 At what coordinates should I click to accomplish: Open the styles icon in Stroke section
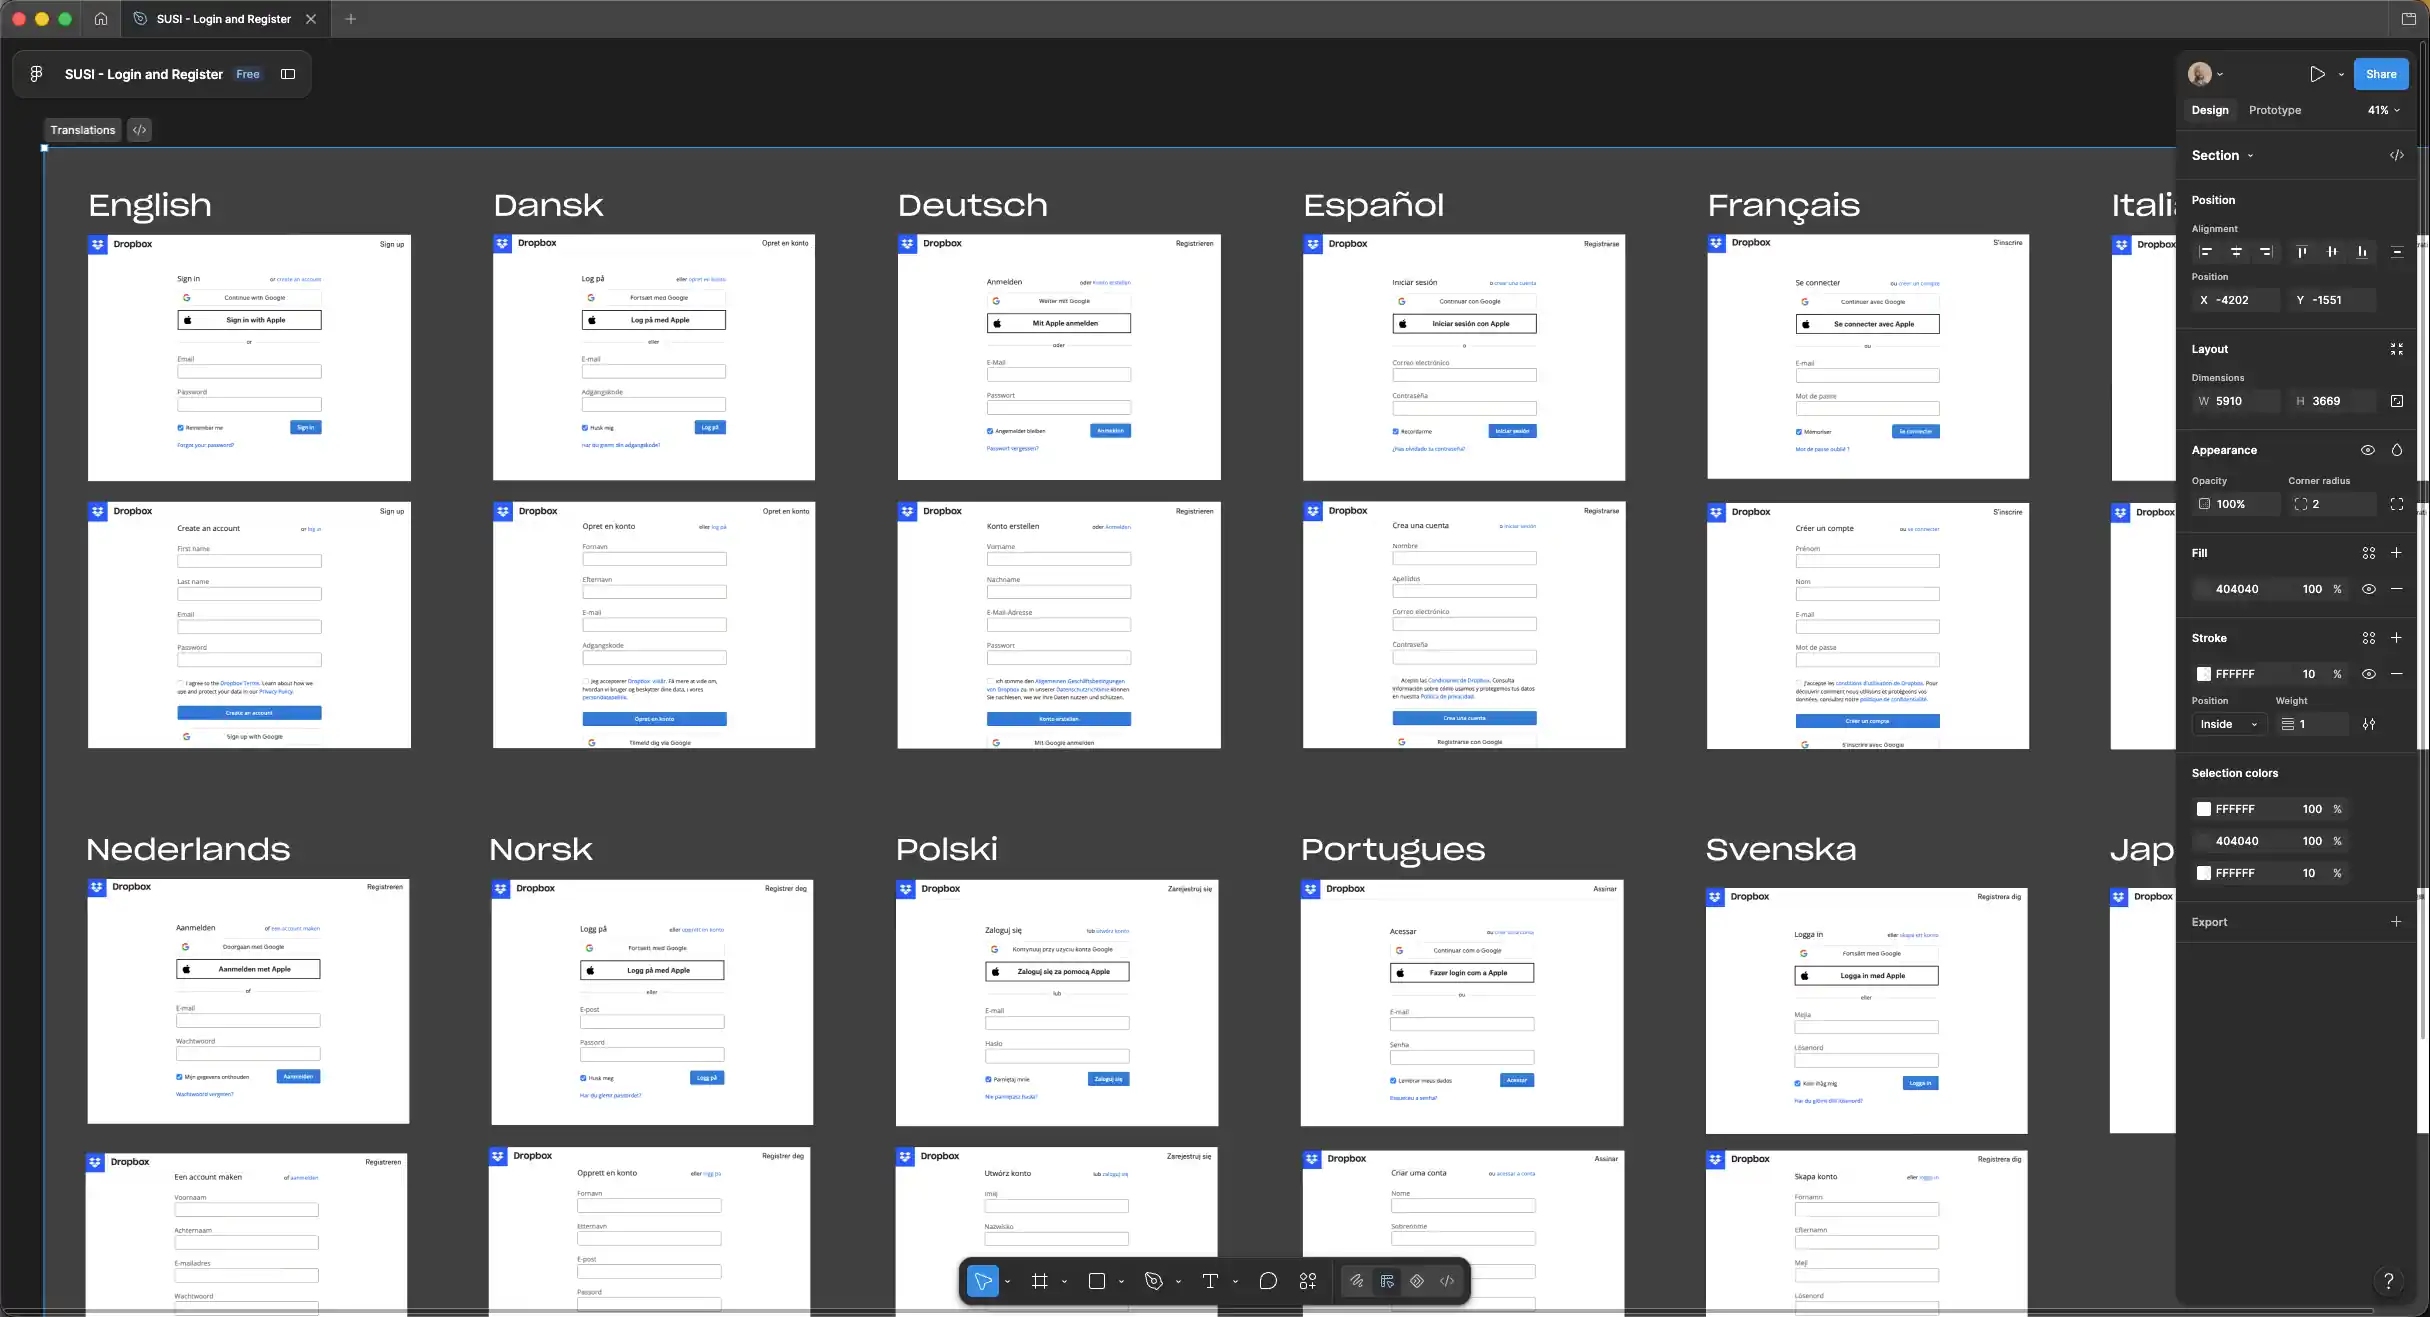click(2369, 638)
